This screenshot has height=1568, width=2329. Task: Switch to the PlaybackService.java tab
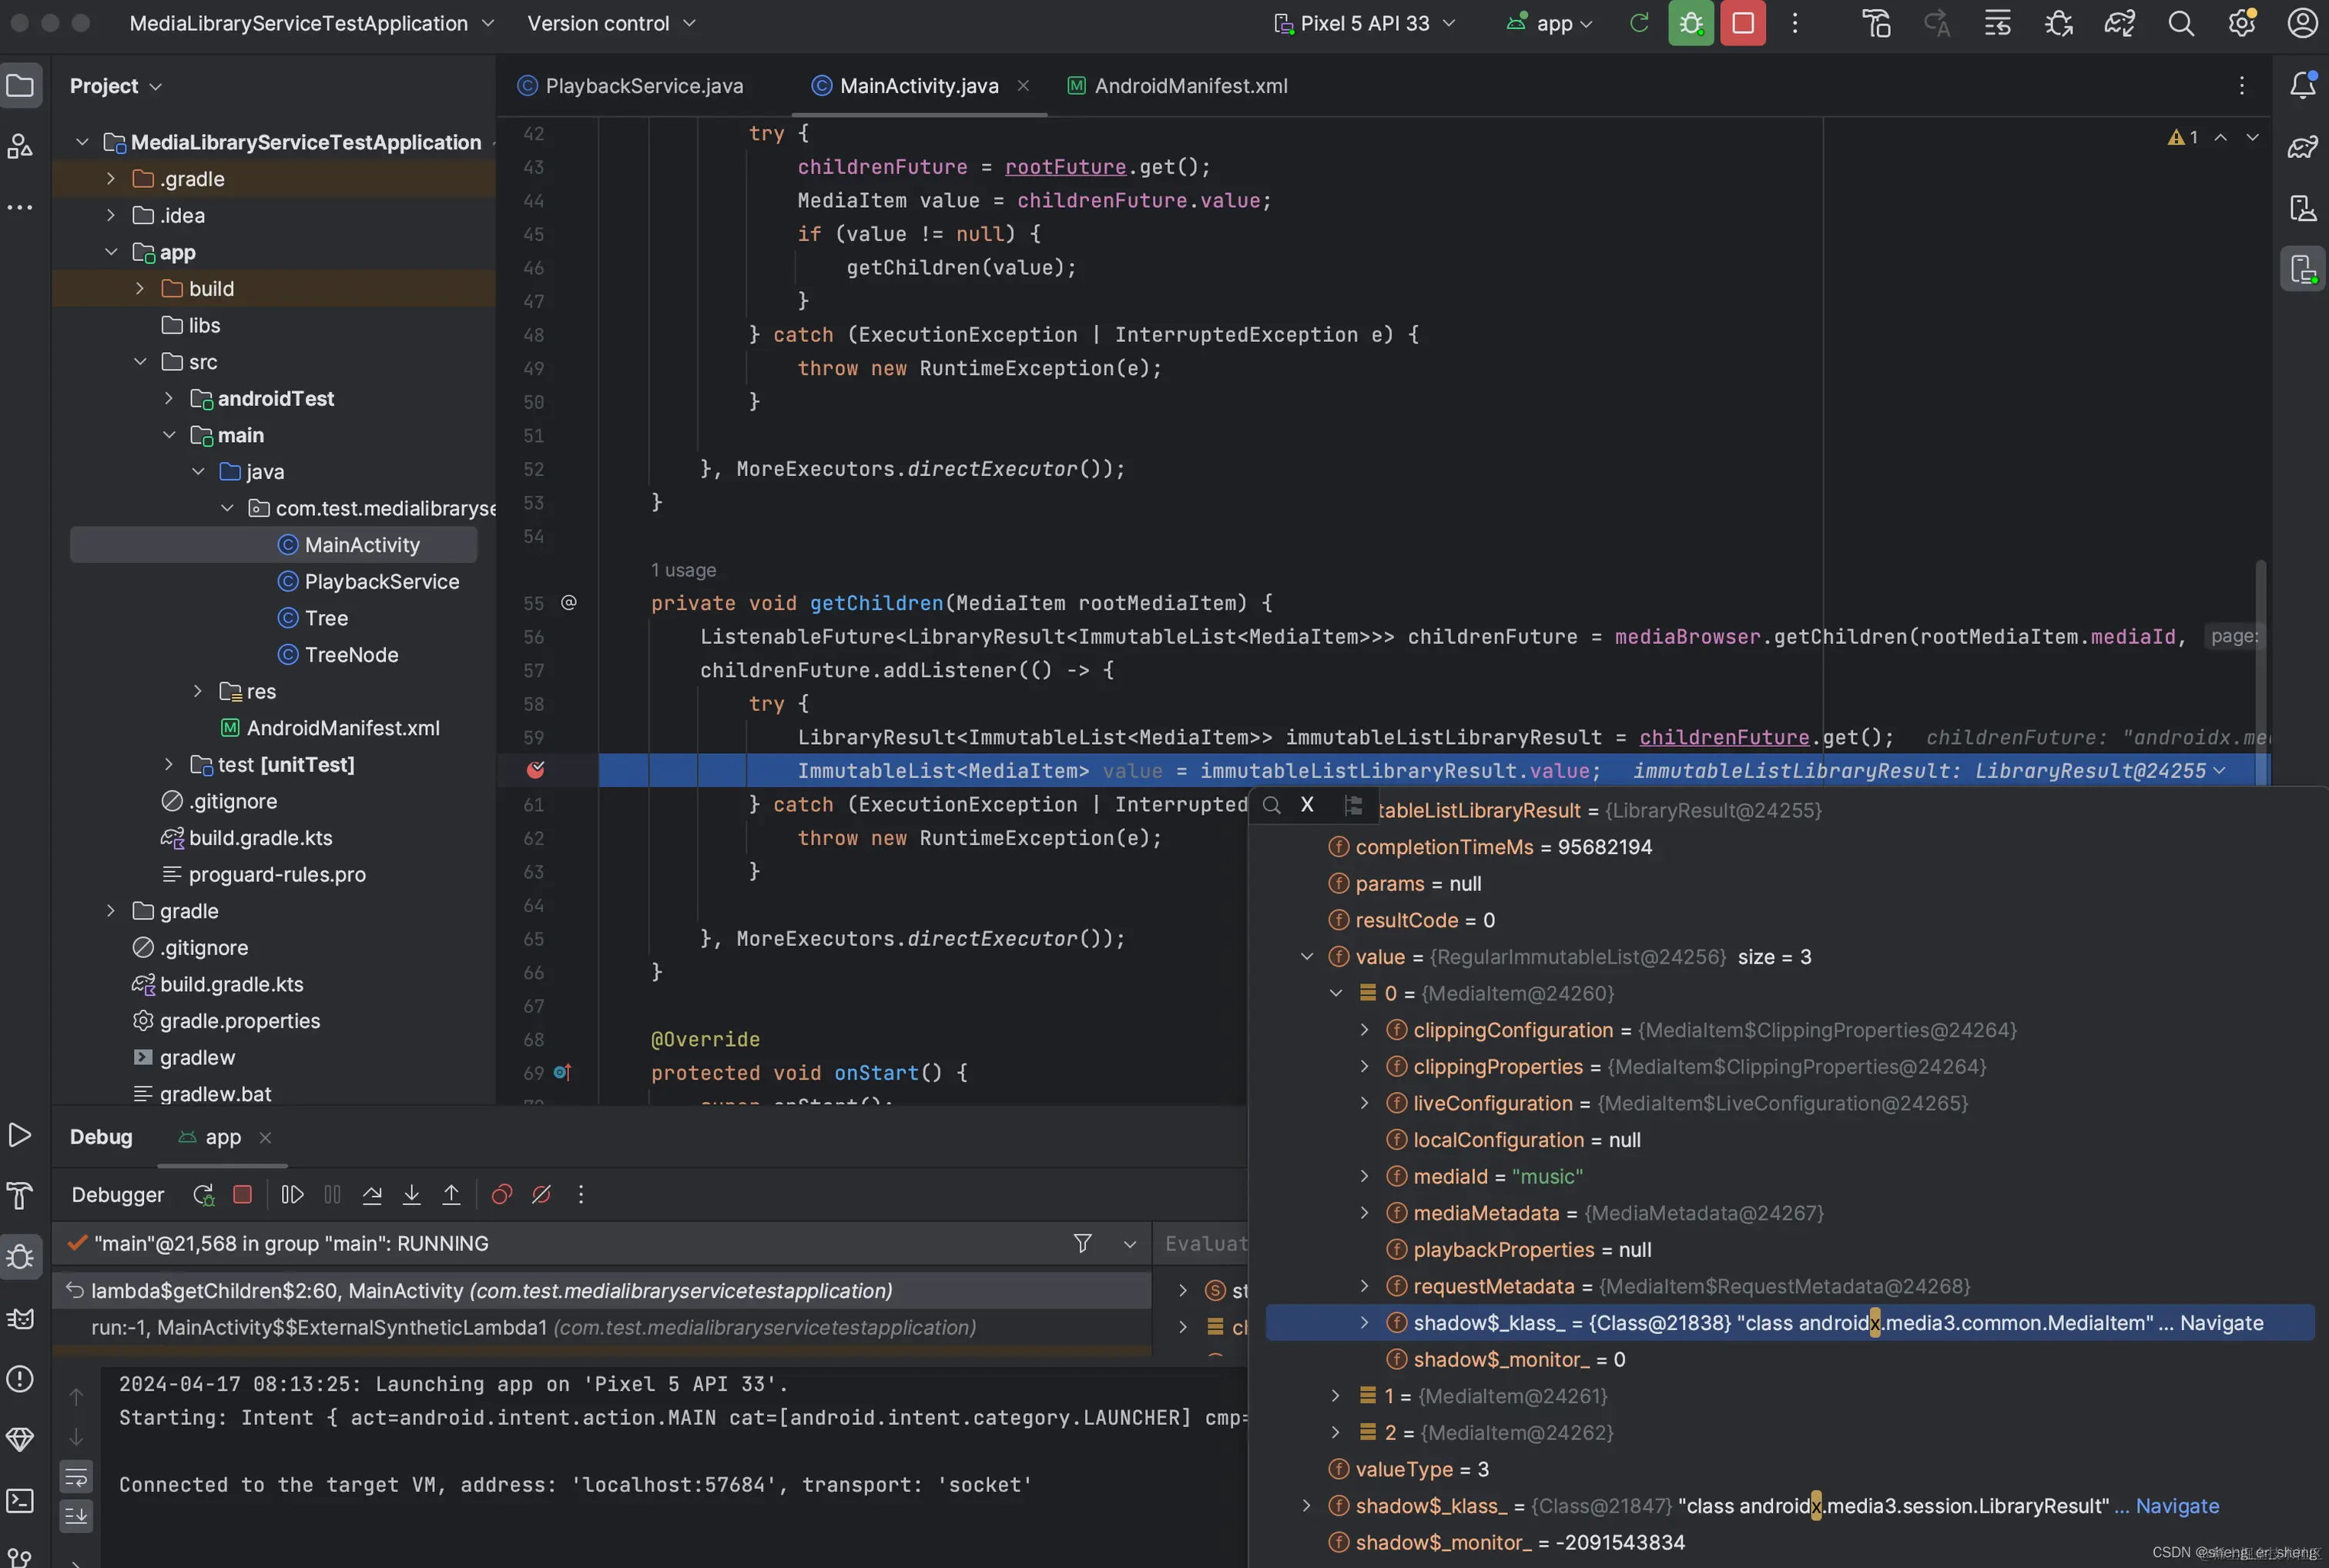[x=644, y=86]
